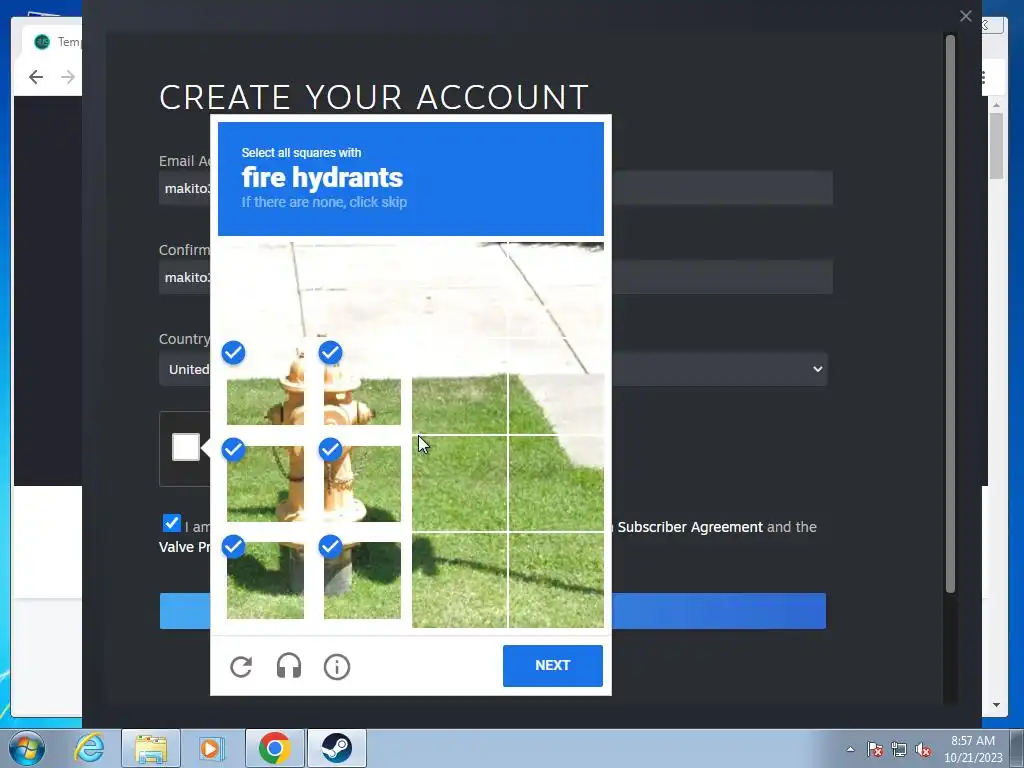The width and height of the screenshot is (1024, 768).
Task: Deselect the middle-left tile with the hydrant body's left side
Action: tap(265, 483)
